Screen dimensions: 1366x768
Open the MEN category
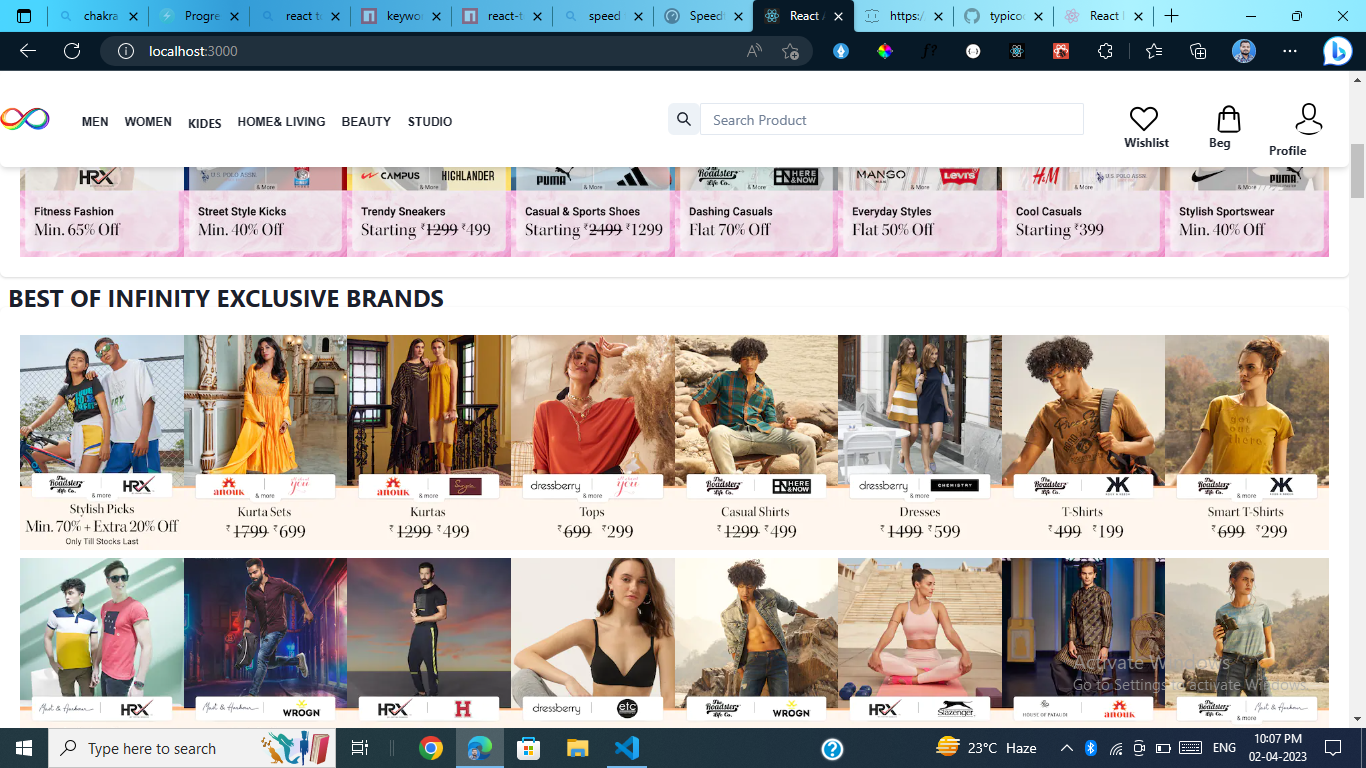(95, 122)
